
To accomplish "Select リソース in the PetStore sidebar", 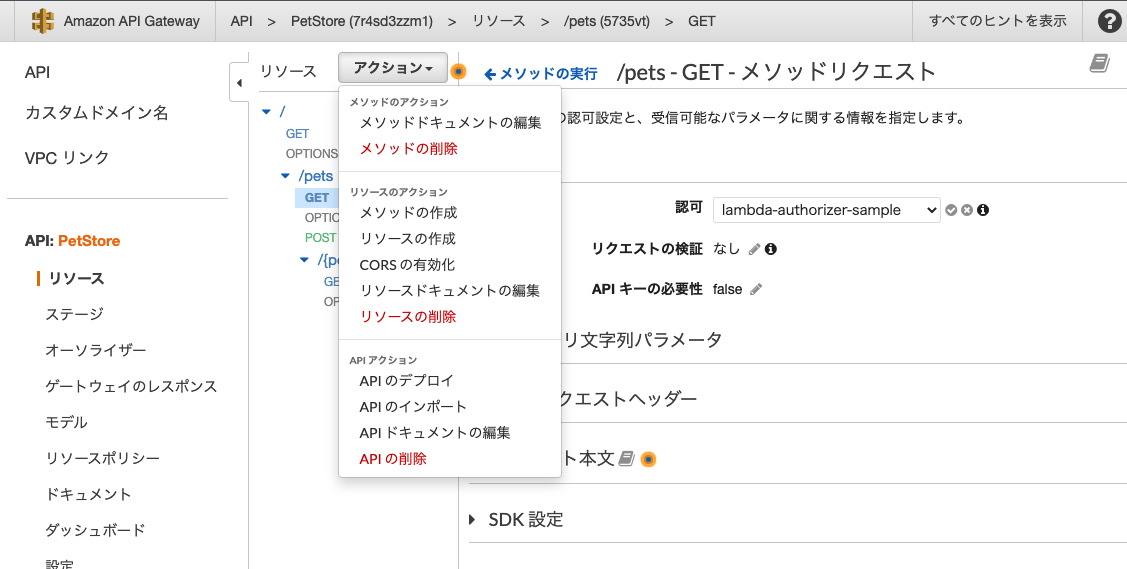I will (x=76, y=278).
